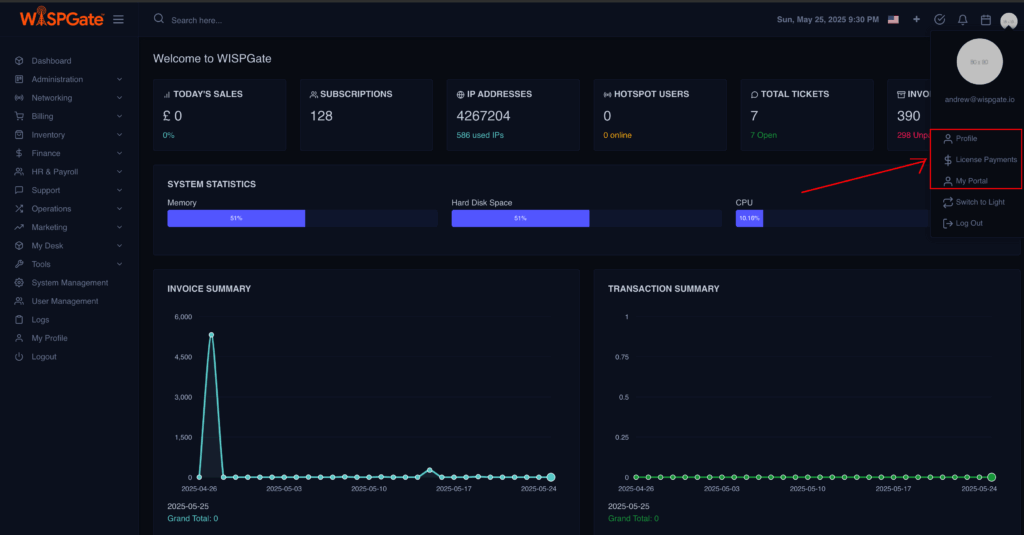Open My Portal link in user dropdown
The height and width of the screenshot is (535, 1024).
pos(971,181)
